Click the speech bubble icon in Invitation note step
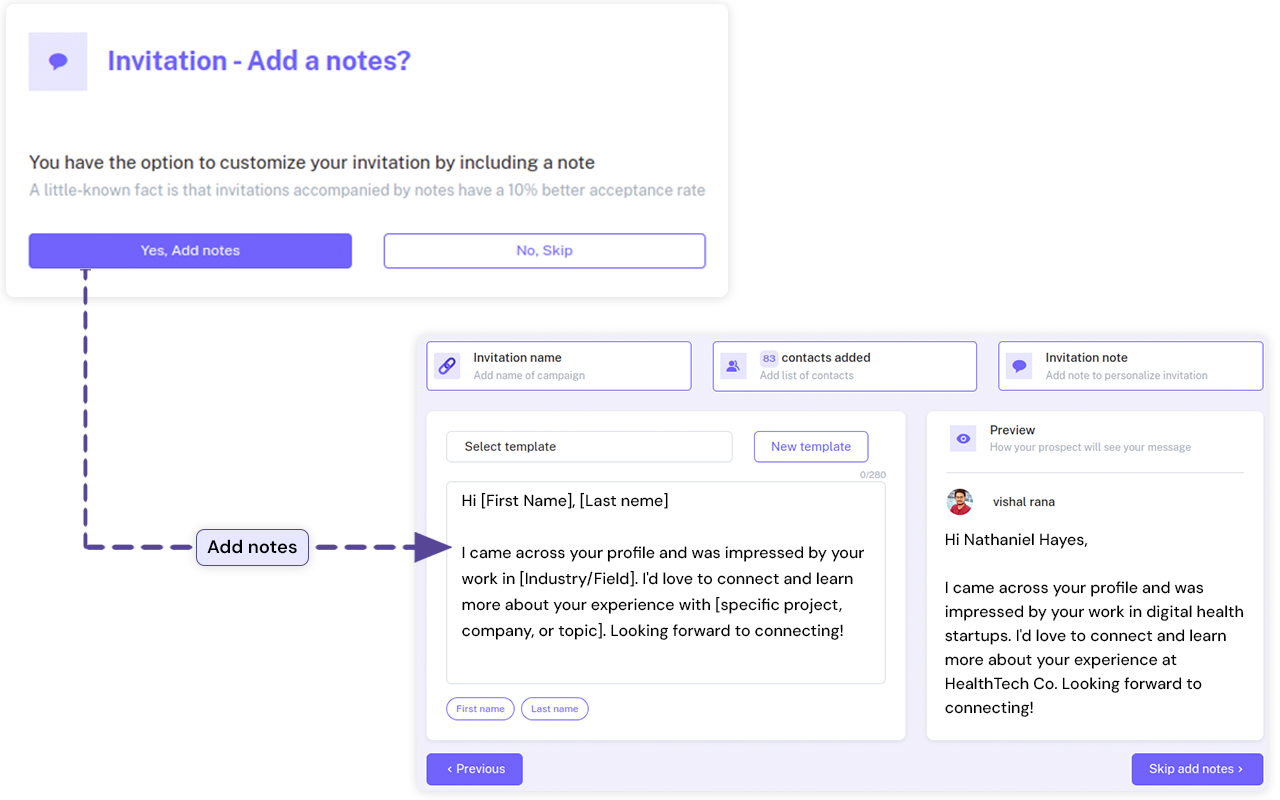The width and height of the screenshot is (1280, 800). point(1019,366)
